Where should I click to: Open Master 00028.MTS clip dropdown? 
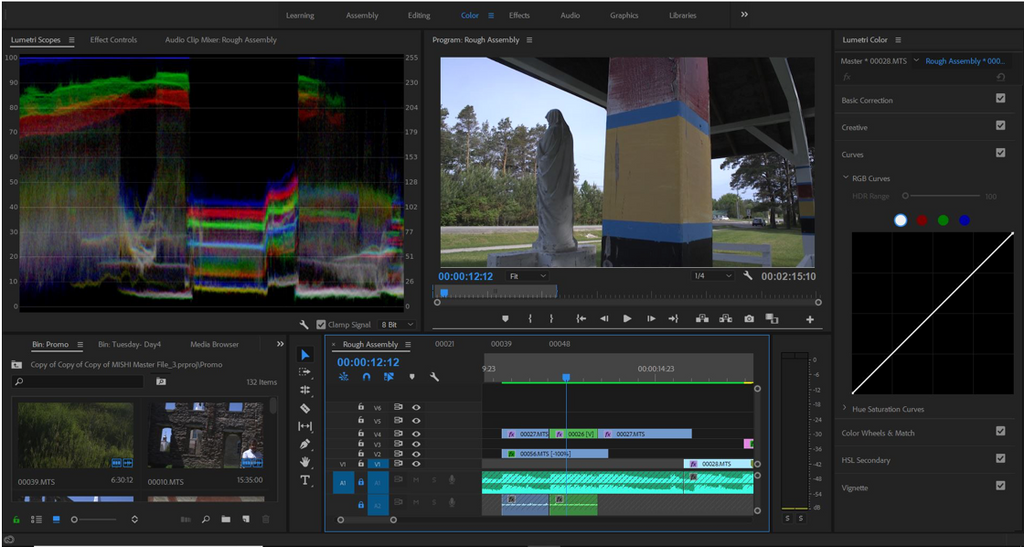[x=916, y=61]
